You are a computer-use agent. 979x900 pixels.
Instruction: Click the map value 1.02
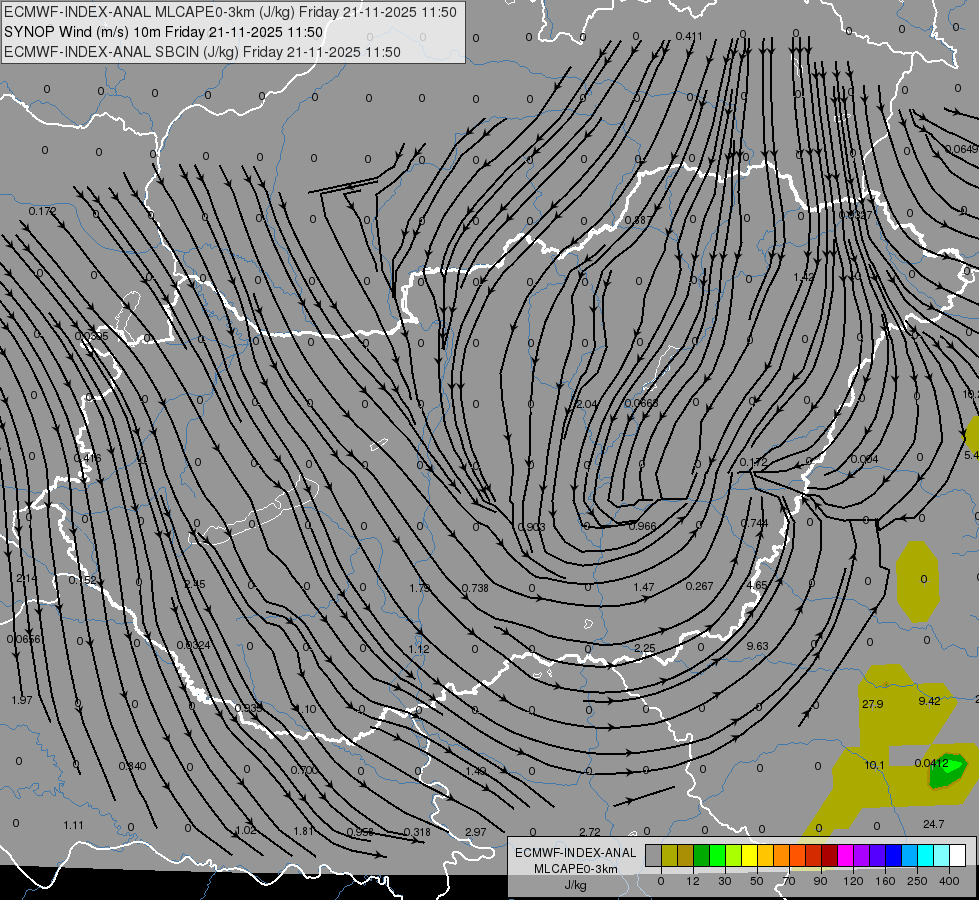(x=246, y=830)
